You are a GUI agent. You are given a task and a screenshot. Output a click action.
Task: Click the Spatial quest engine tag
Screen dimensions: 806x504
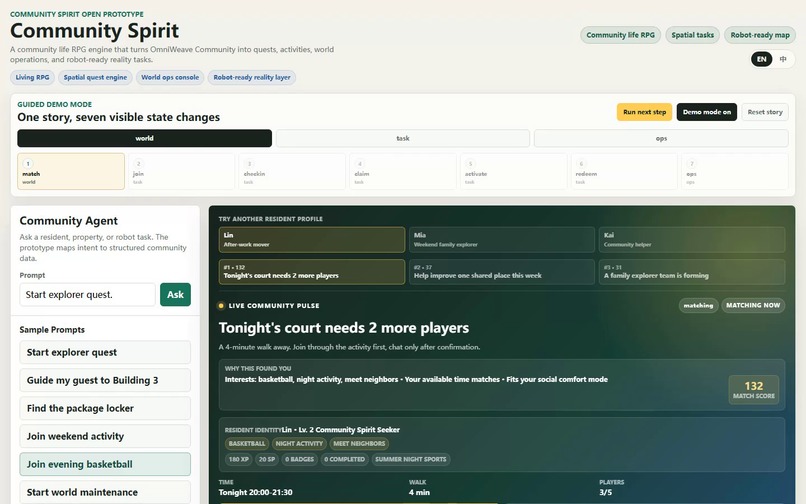(x=95, y=77)
